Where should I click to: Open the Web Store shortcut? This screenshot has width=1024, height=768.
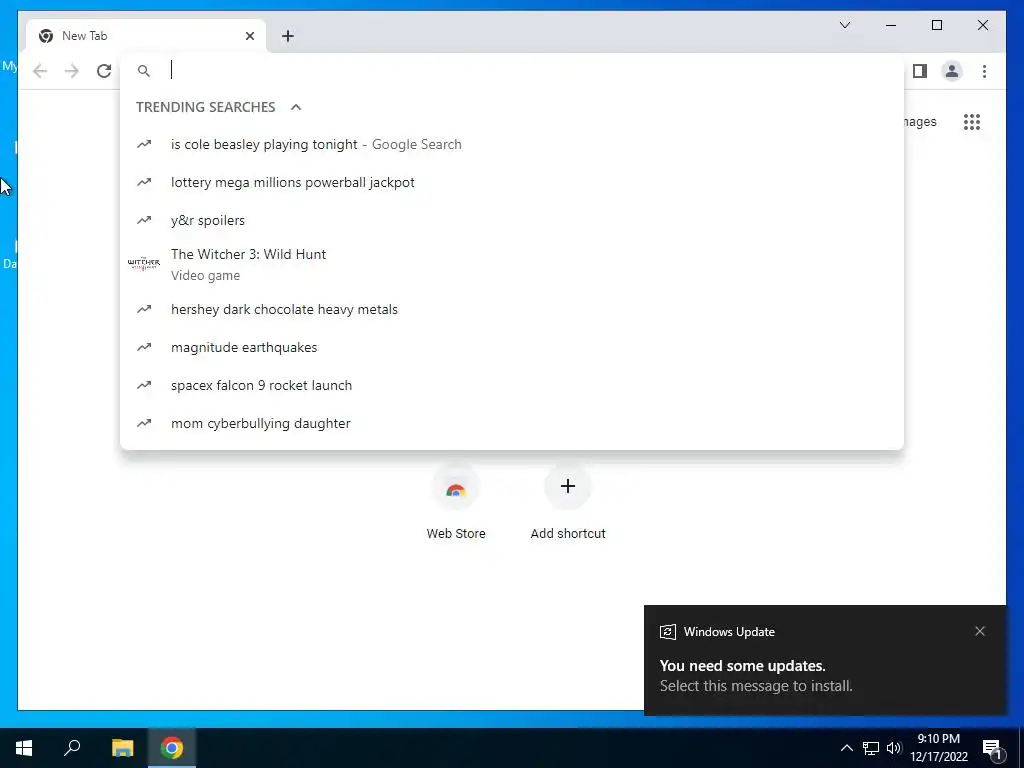click(456, 503)
